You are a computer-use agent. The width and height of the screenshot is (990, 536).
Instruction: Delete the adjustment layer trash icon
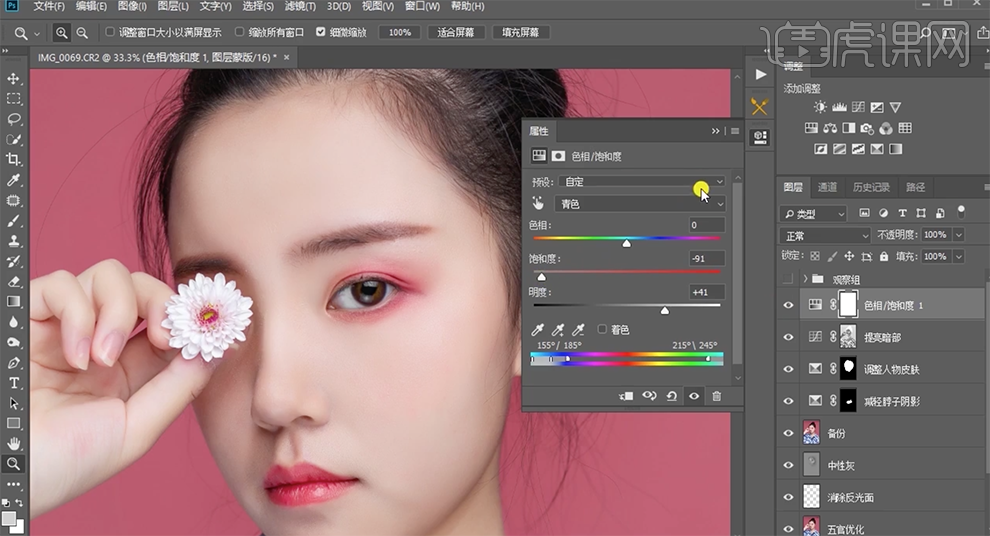pos(717,396)
